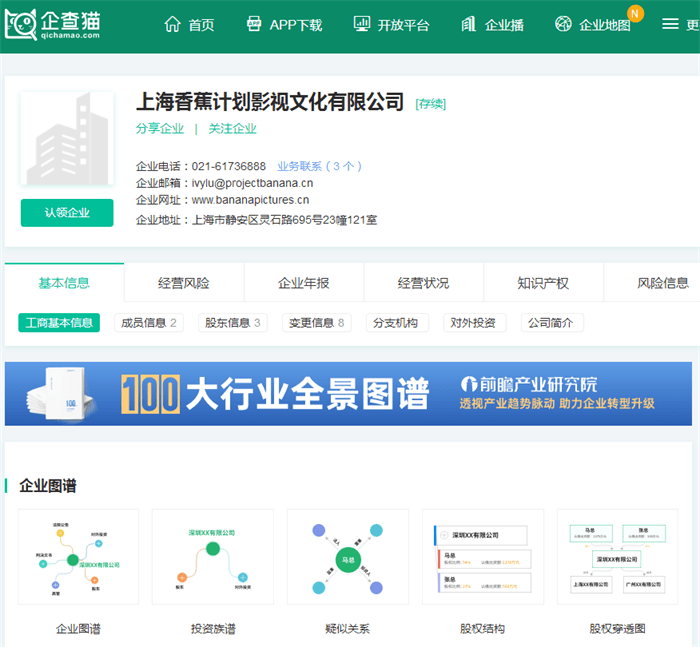Open the 业务联系（3个）link

(319, 166)
